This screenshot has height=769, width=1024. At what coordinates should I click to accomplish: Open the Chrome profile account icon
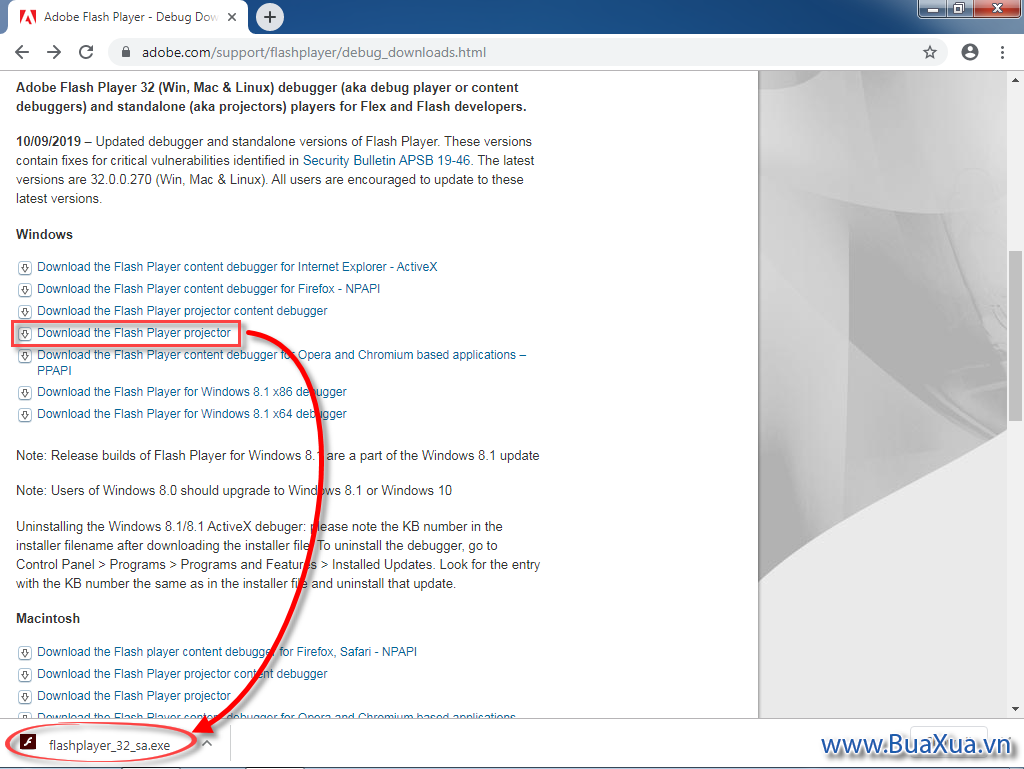click(x=970, y=52)
